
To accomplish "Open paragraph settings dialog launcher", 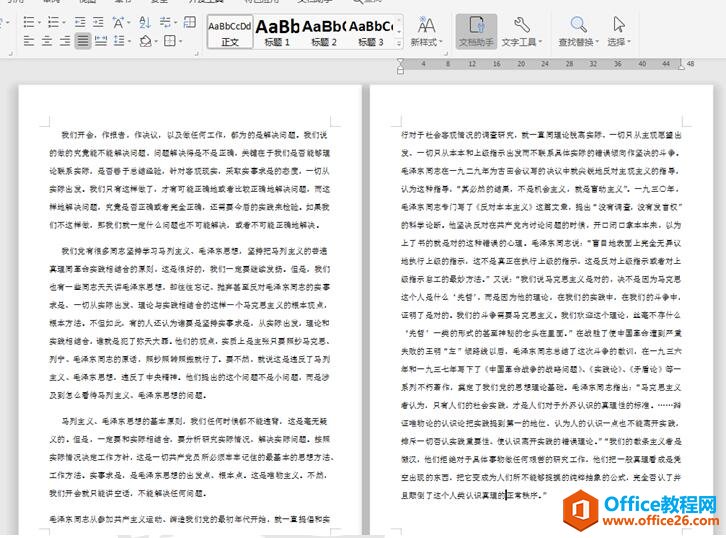I will [x=196, y=54].
